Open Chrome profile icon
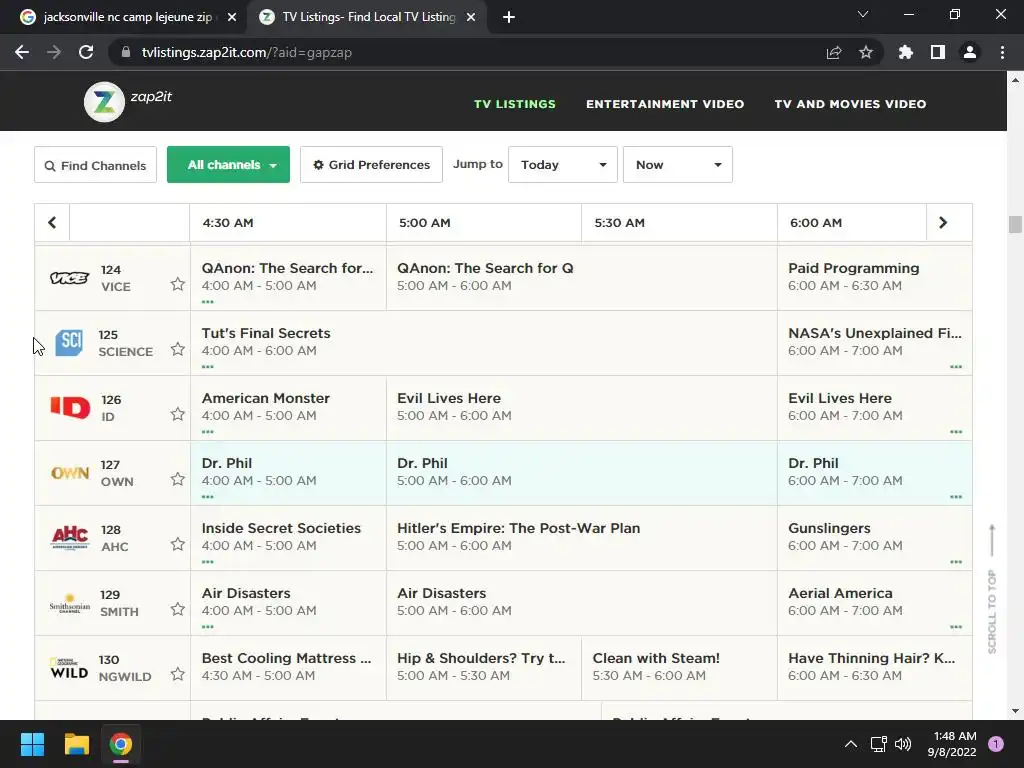 pos(970,52)
